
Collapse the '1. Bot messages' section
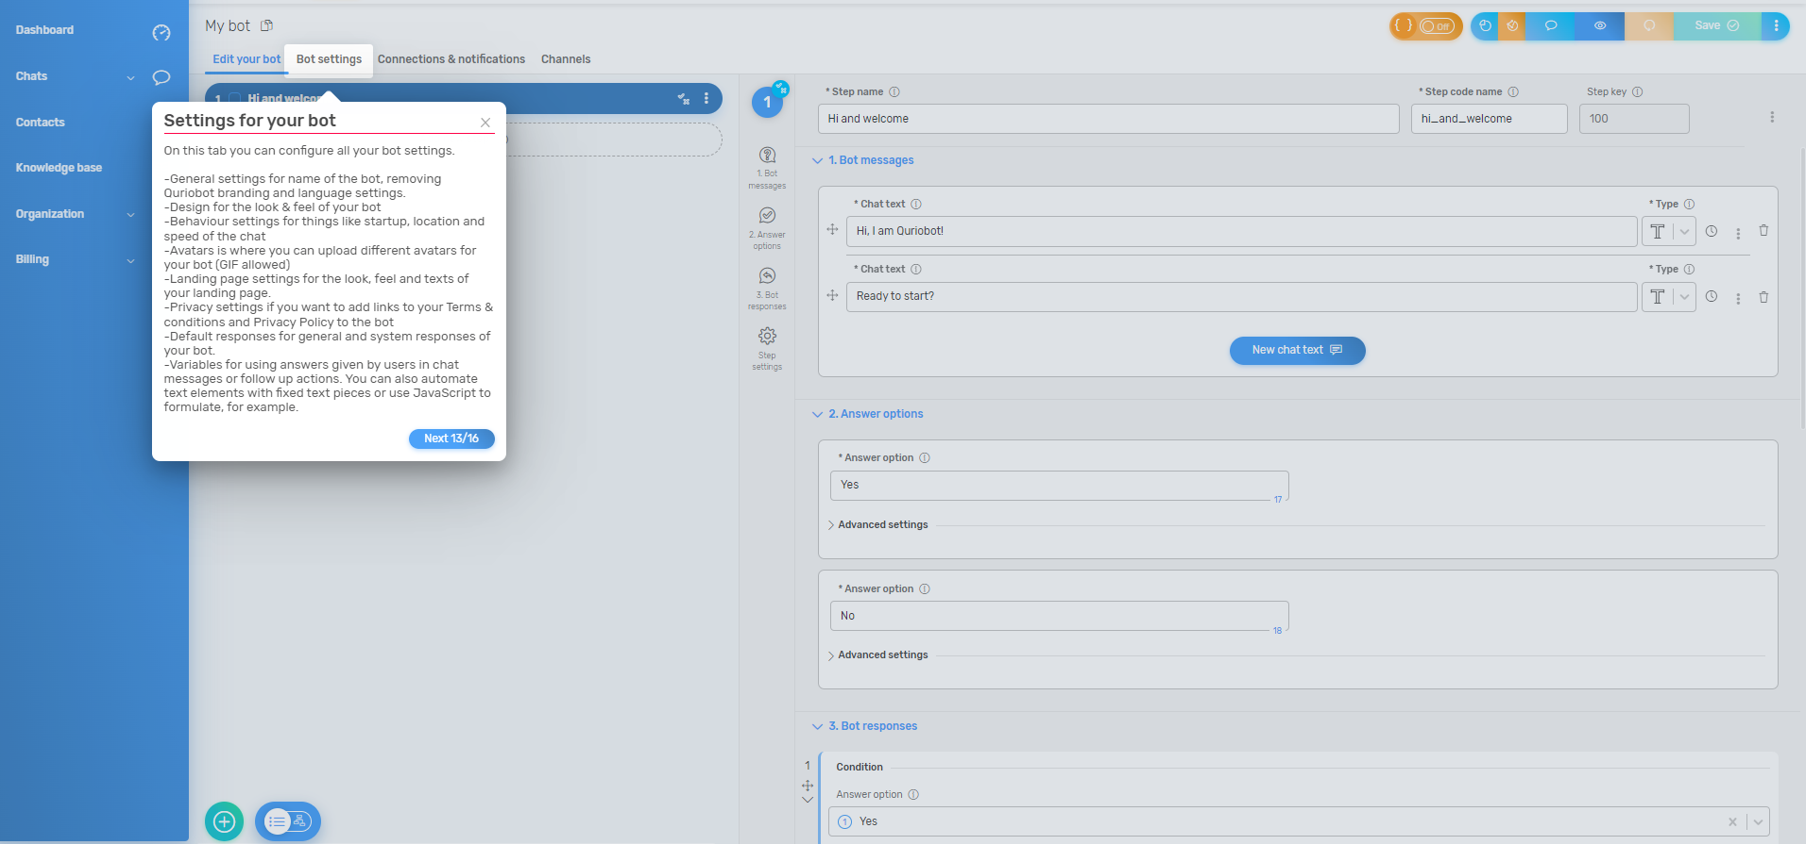click(x=817, y=161)
